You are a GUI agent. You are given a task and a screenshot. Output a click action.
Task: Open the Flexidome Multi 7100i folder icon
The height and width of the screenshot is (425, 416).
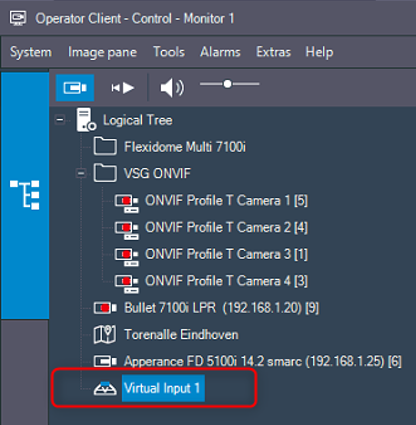click(105, 146)
